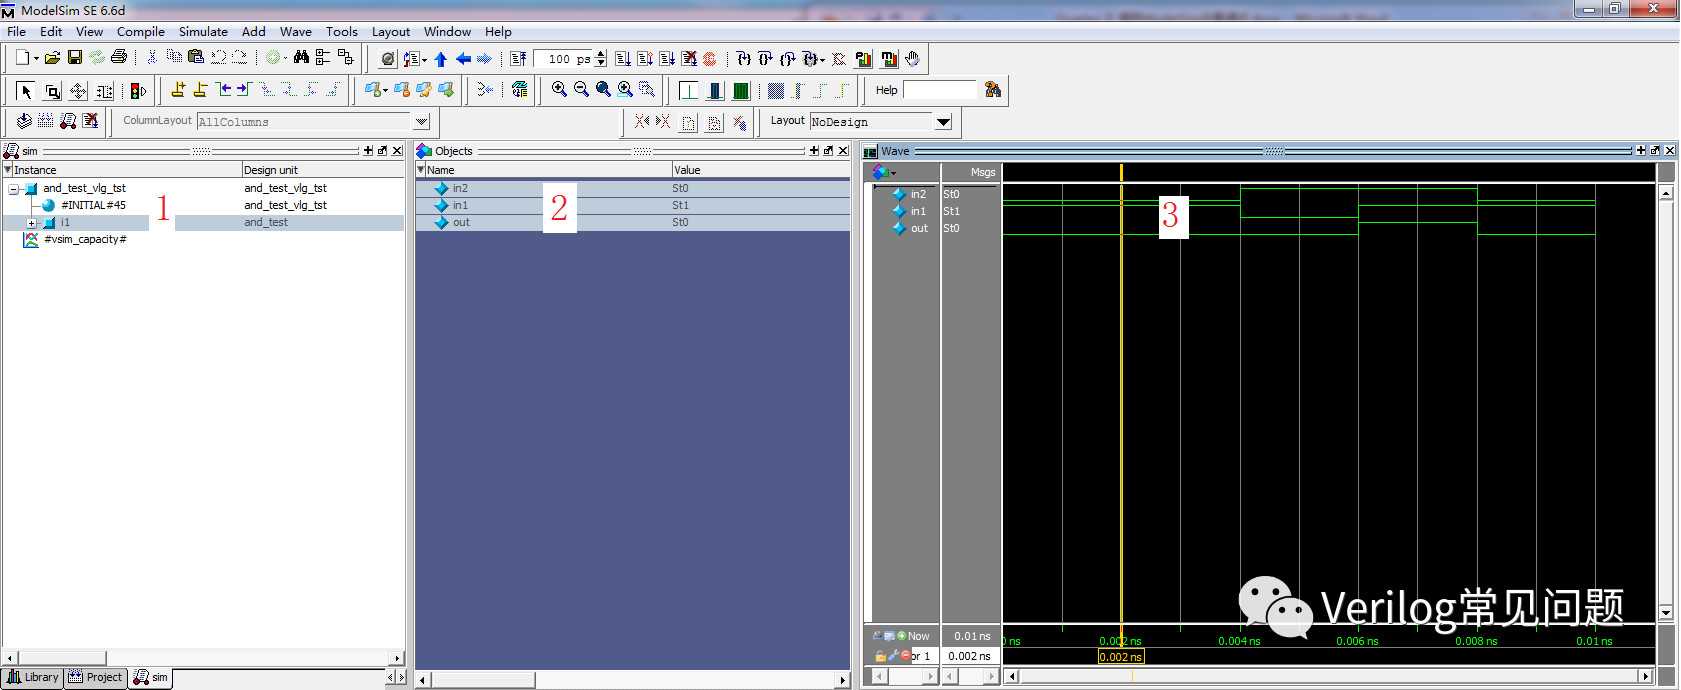Toggle the lock icon for Cursor 1
Viewport: 1681px width, 690px height.
pyautogui.click(x=880, y=656)
